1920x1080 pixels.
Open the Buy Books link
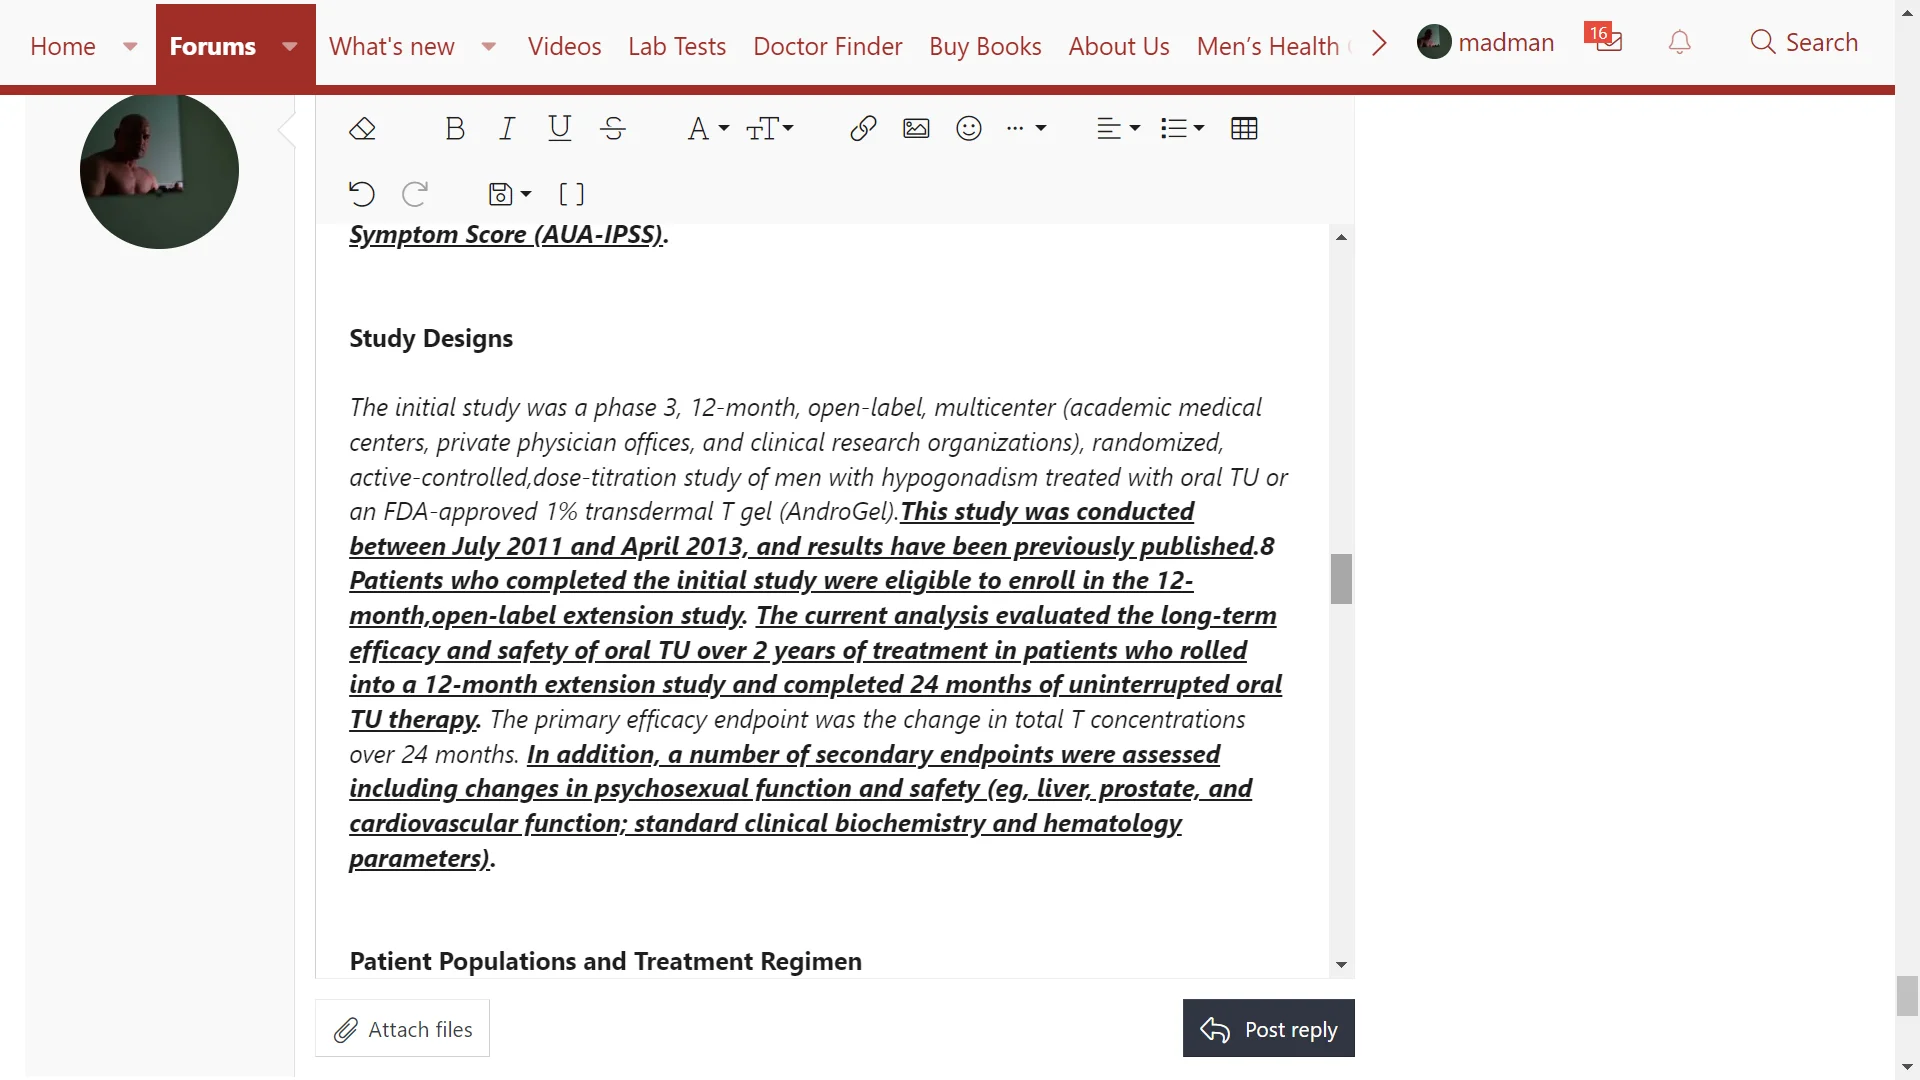click(985, 46)
